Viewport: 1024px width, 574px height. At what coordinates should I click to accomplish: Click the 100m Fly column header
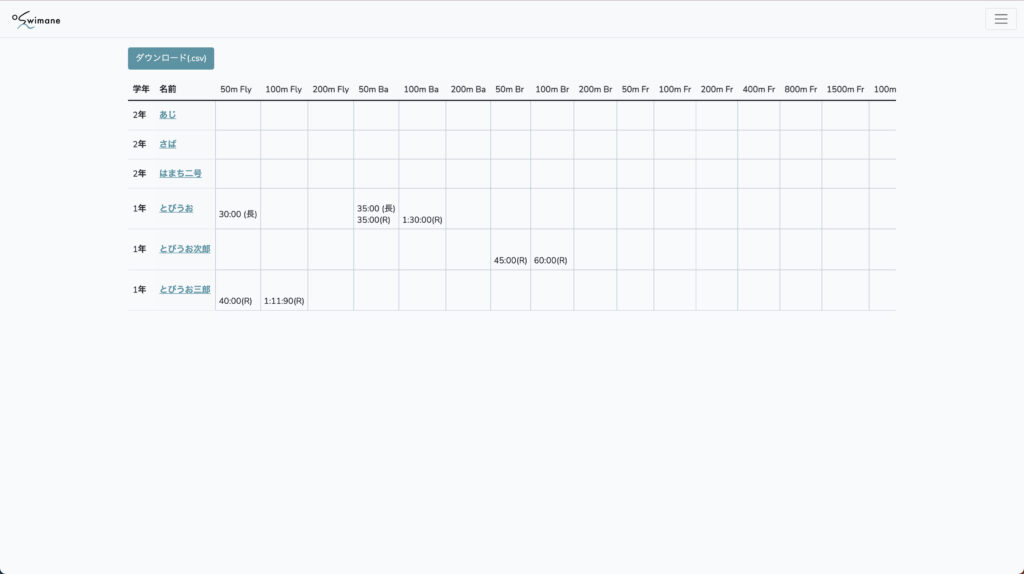click(283, 89)
